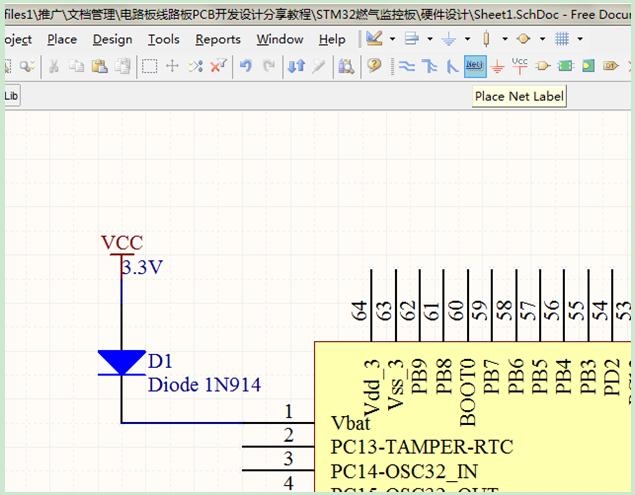Activate the rectangular selection tool
635x495 pixels.
pos(149,66)
